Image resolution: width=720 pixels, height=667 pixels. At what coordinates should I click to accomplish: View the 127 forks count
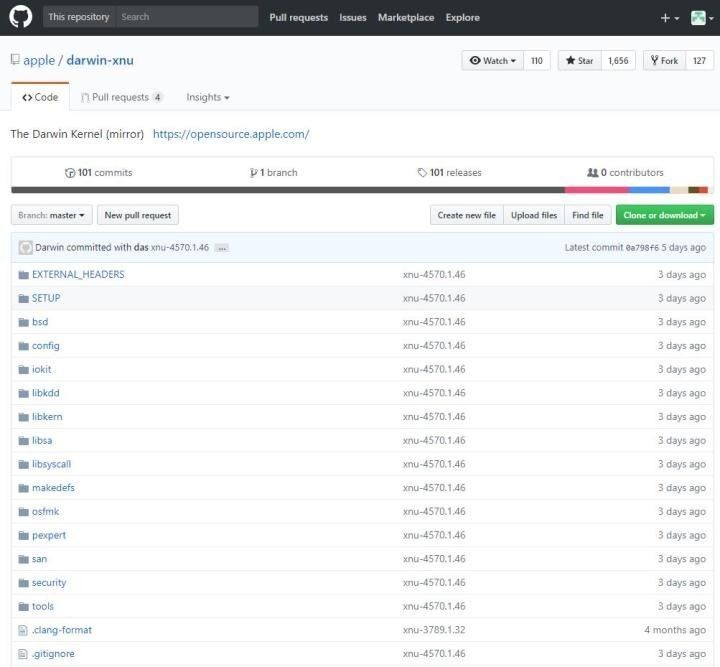[699, 61]
